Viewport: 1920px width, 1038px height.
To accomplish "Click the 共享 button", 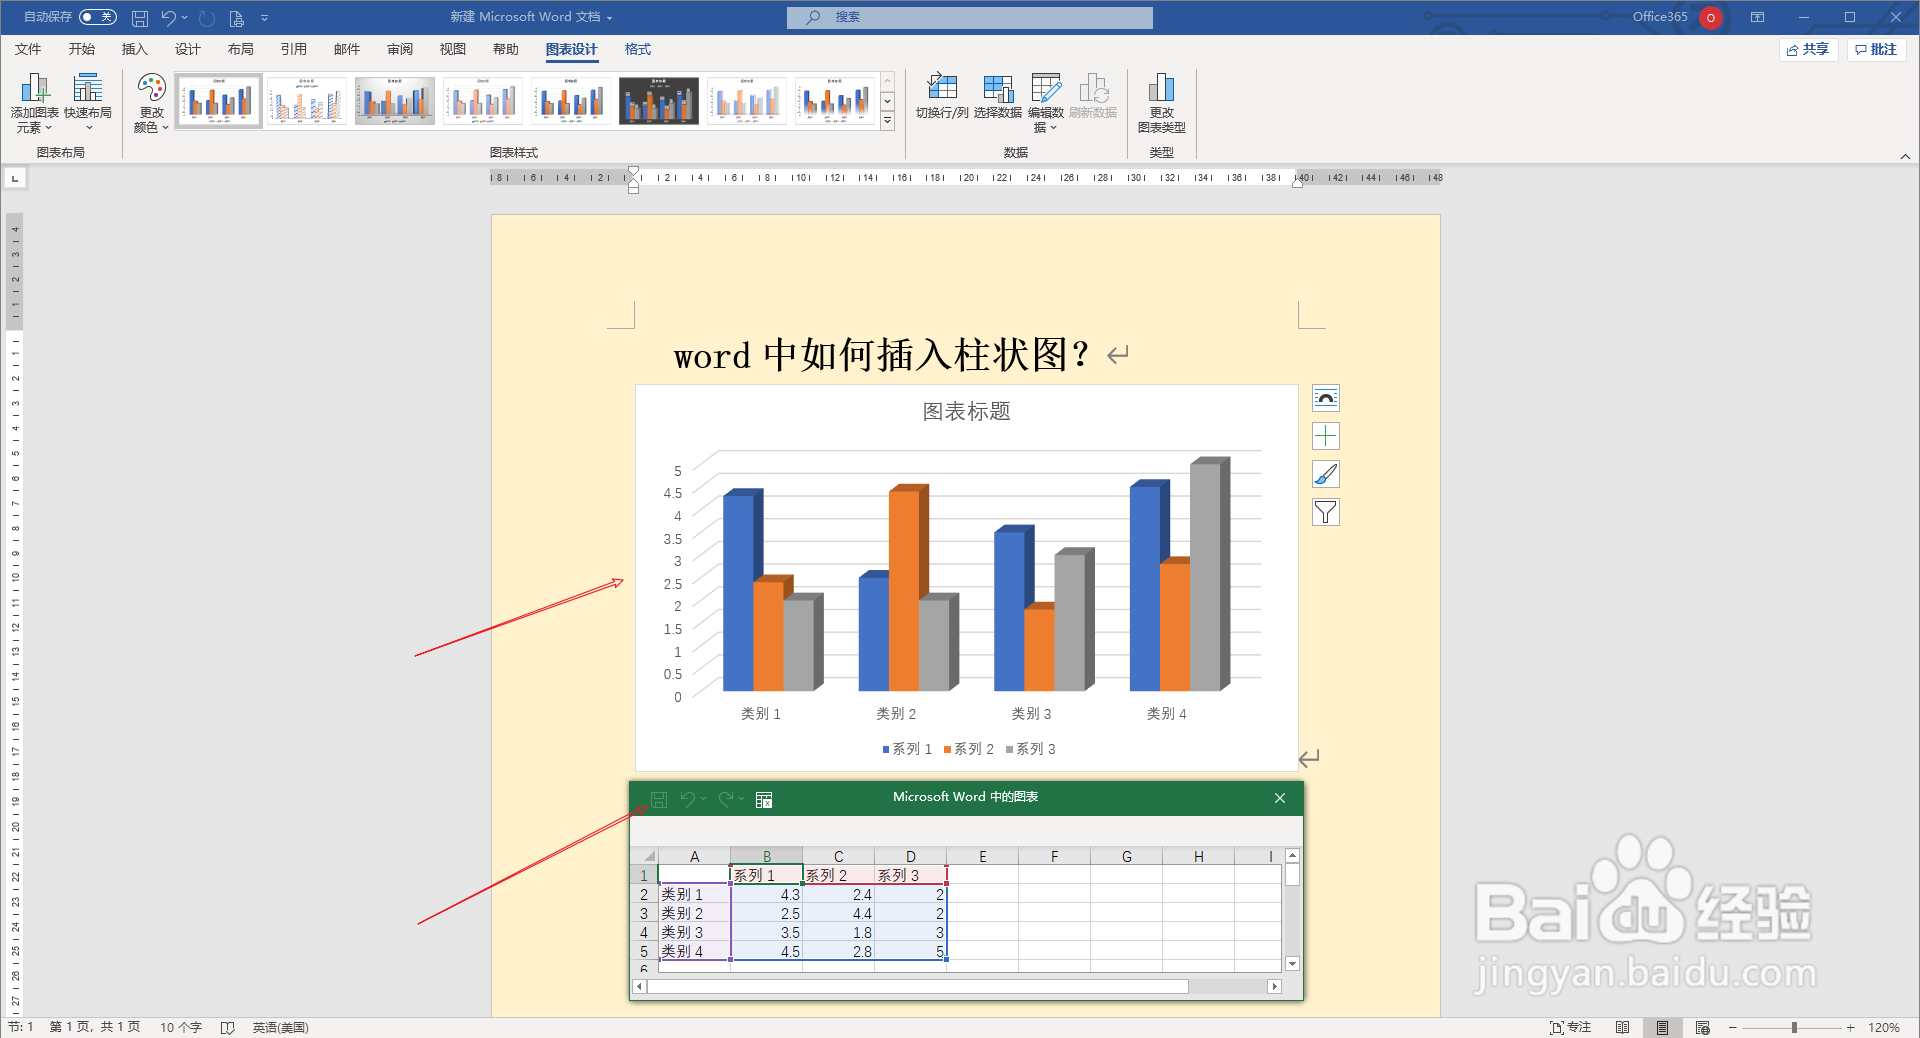I will click(x=1808, y=49).
